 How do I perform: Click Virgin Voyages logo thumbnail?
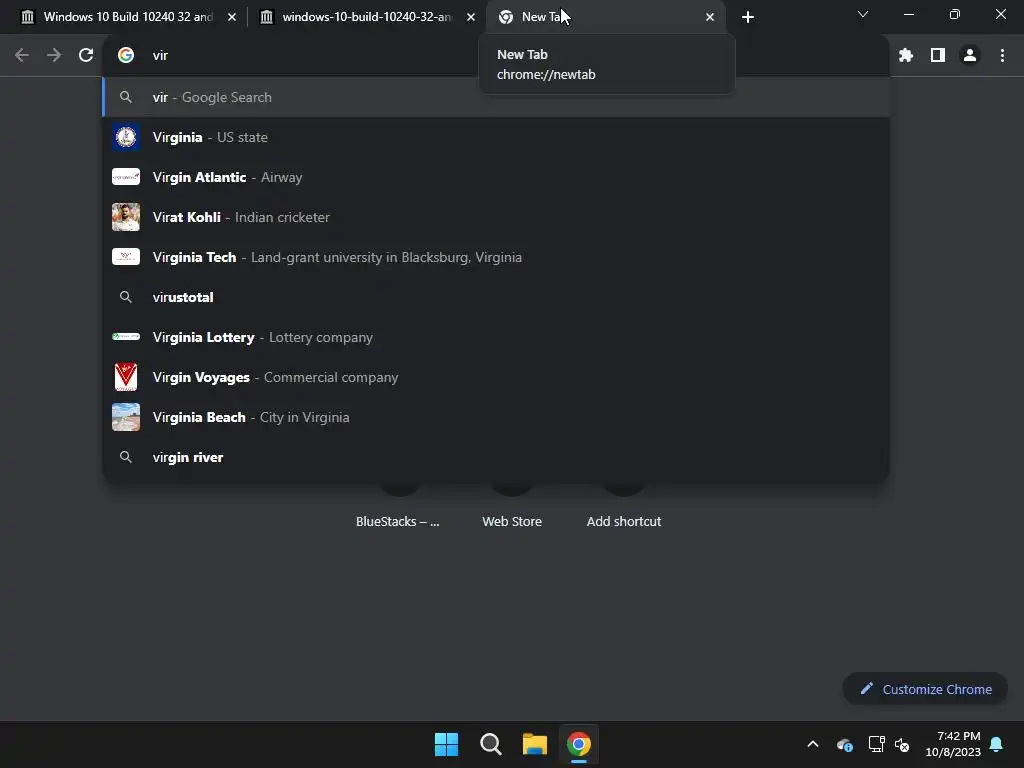point(126,377)
